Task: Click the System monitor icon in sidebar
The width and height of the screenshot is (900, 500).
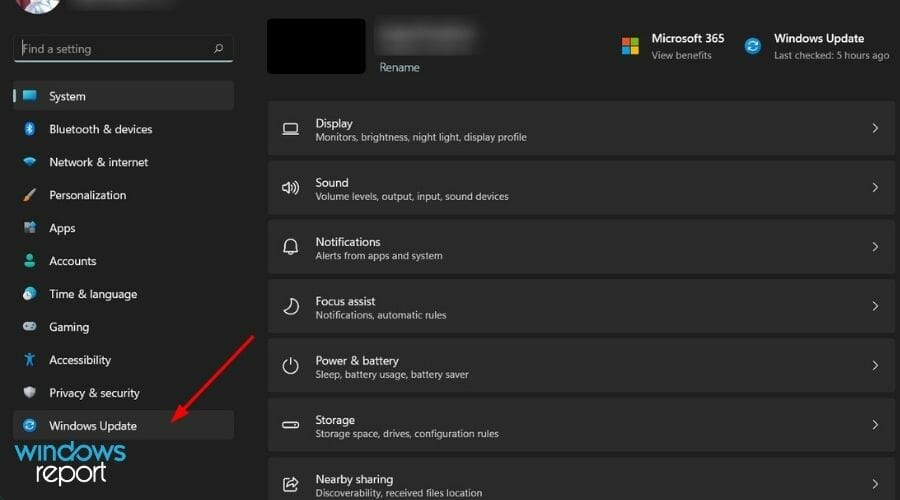Action: point(29,96)
